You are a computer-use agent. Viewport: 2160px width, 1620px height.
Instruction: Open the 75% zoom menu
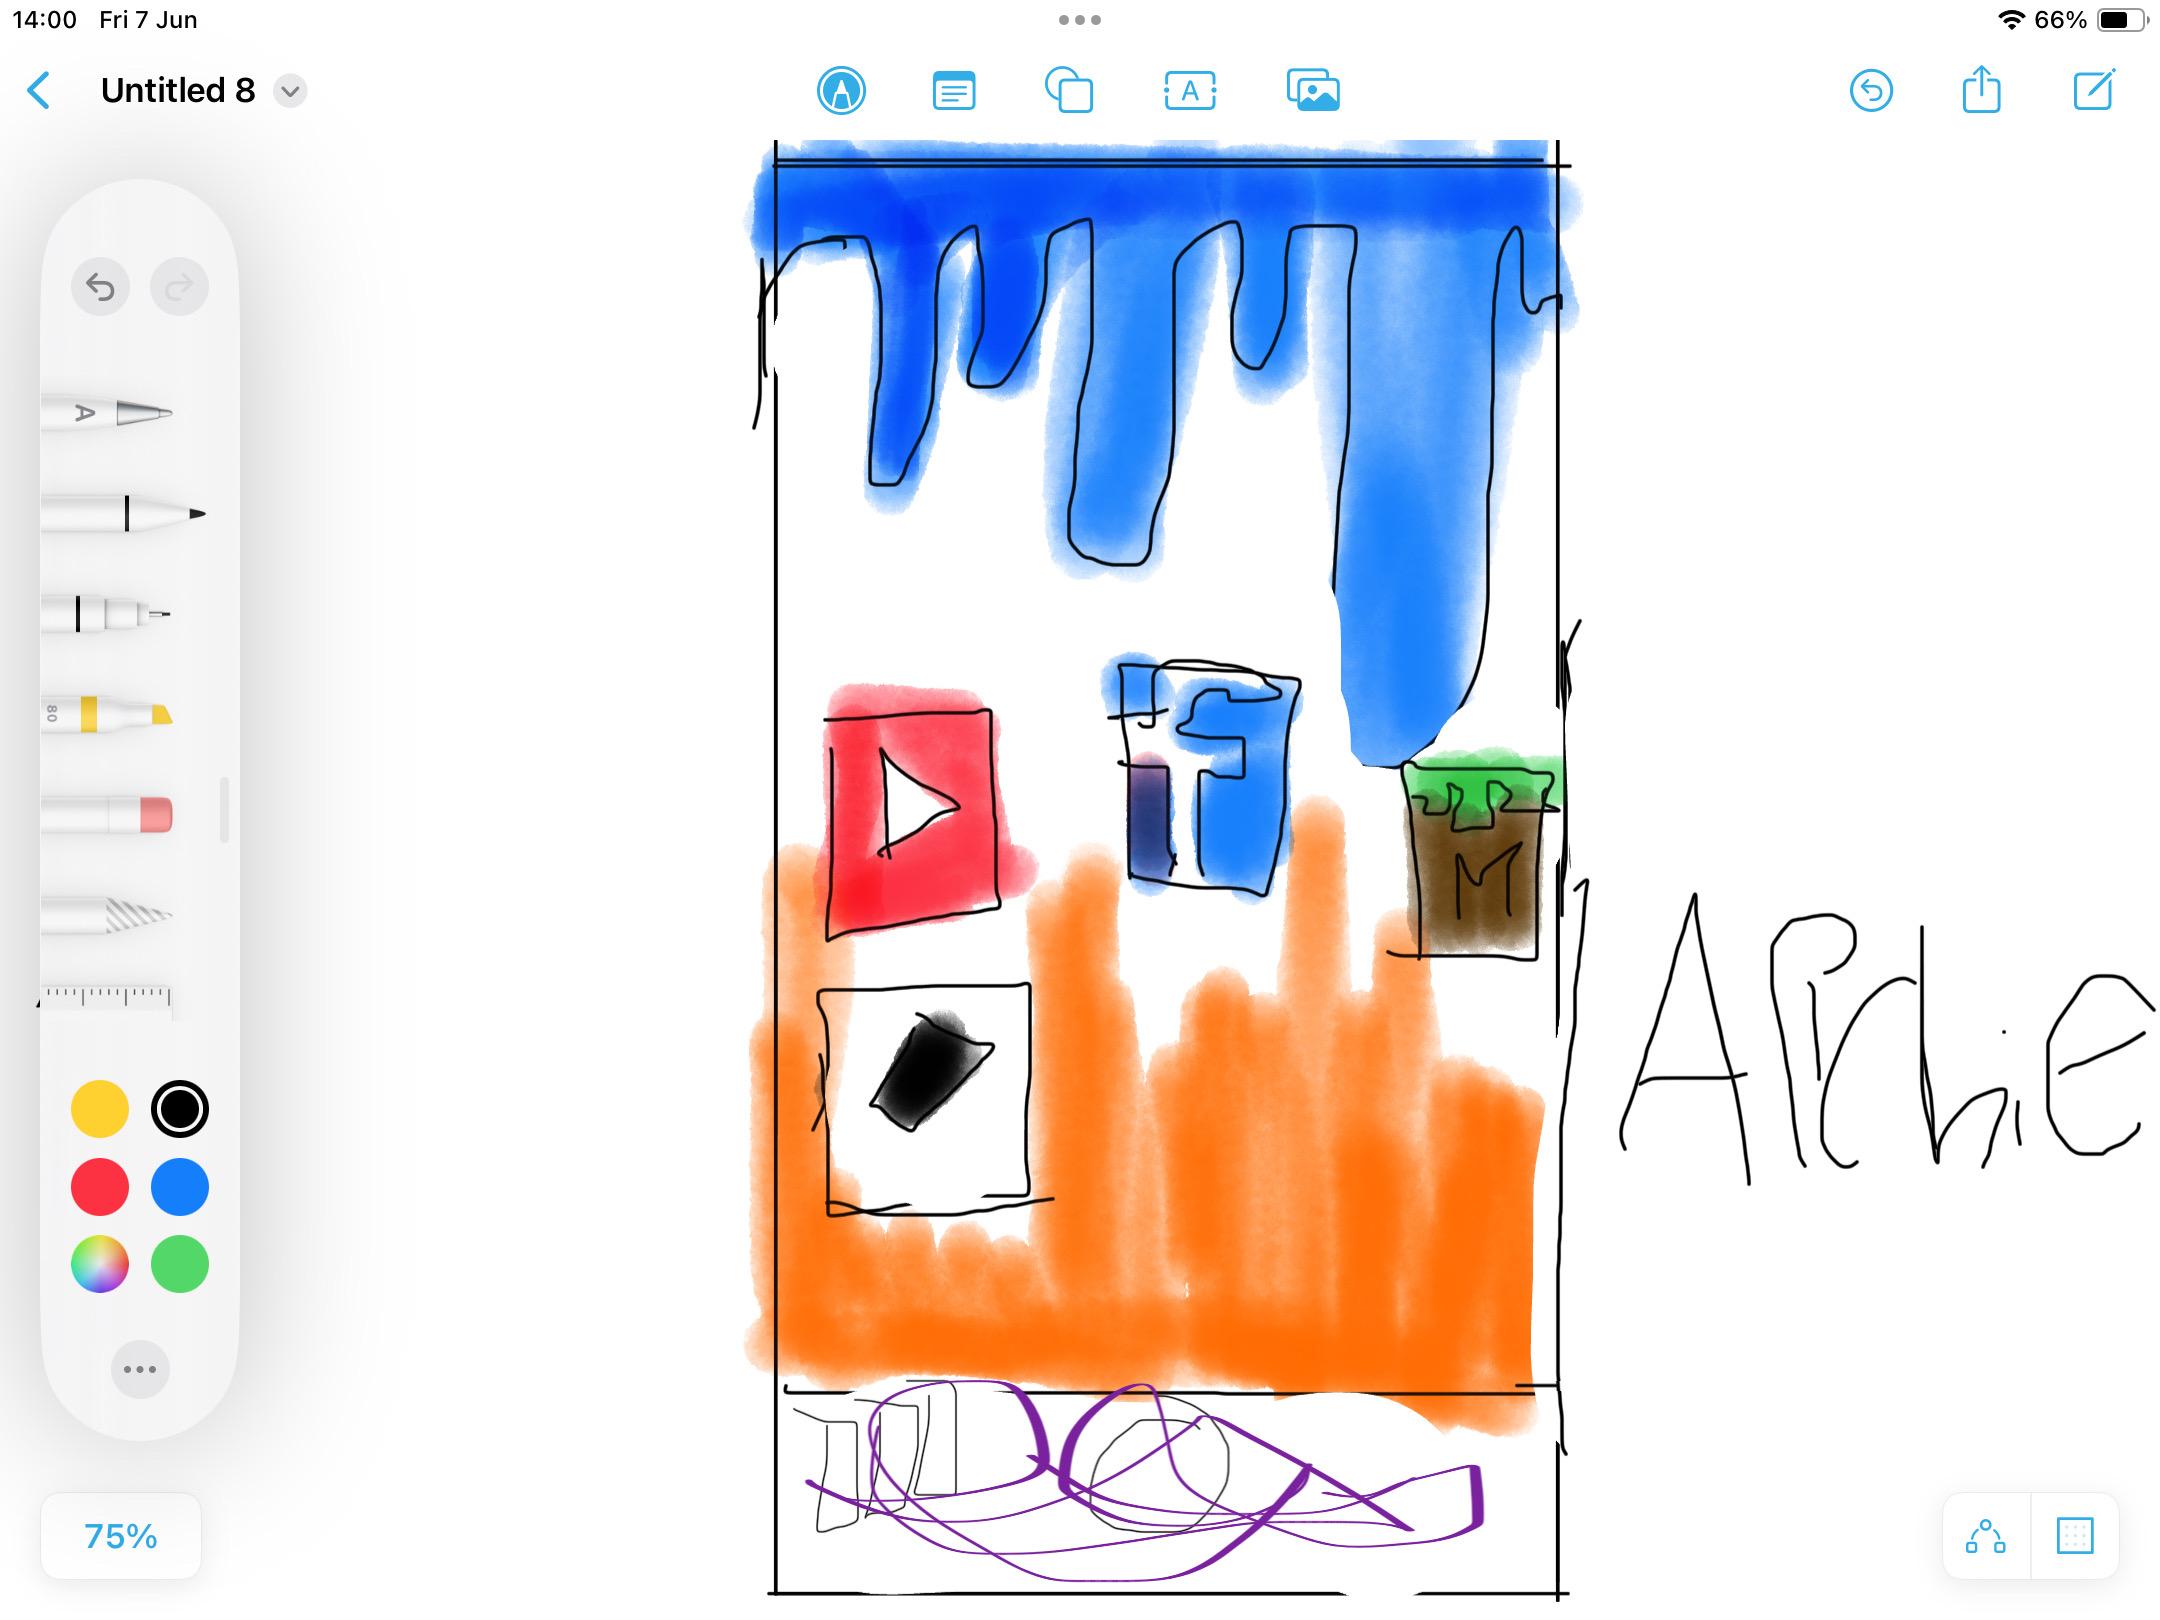[121, 1536]
